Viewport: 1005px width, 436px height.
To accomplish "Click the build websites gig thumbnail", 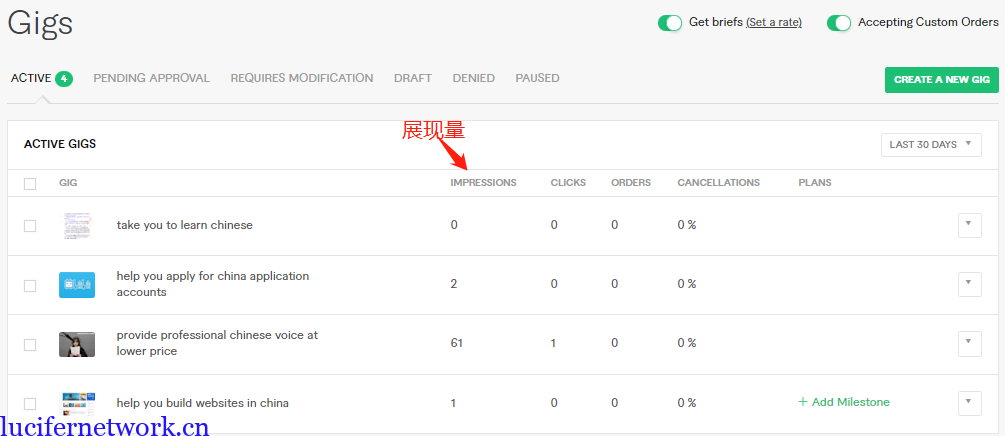I will (77, 403).
